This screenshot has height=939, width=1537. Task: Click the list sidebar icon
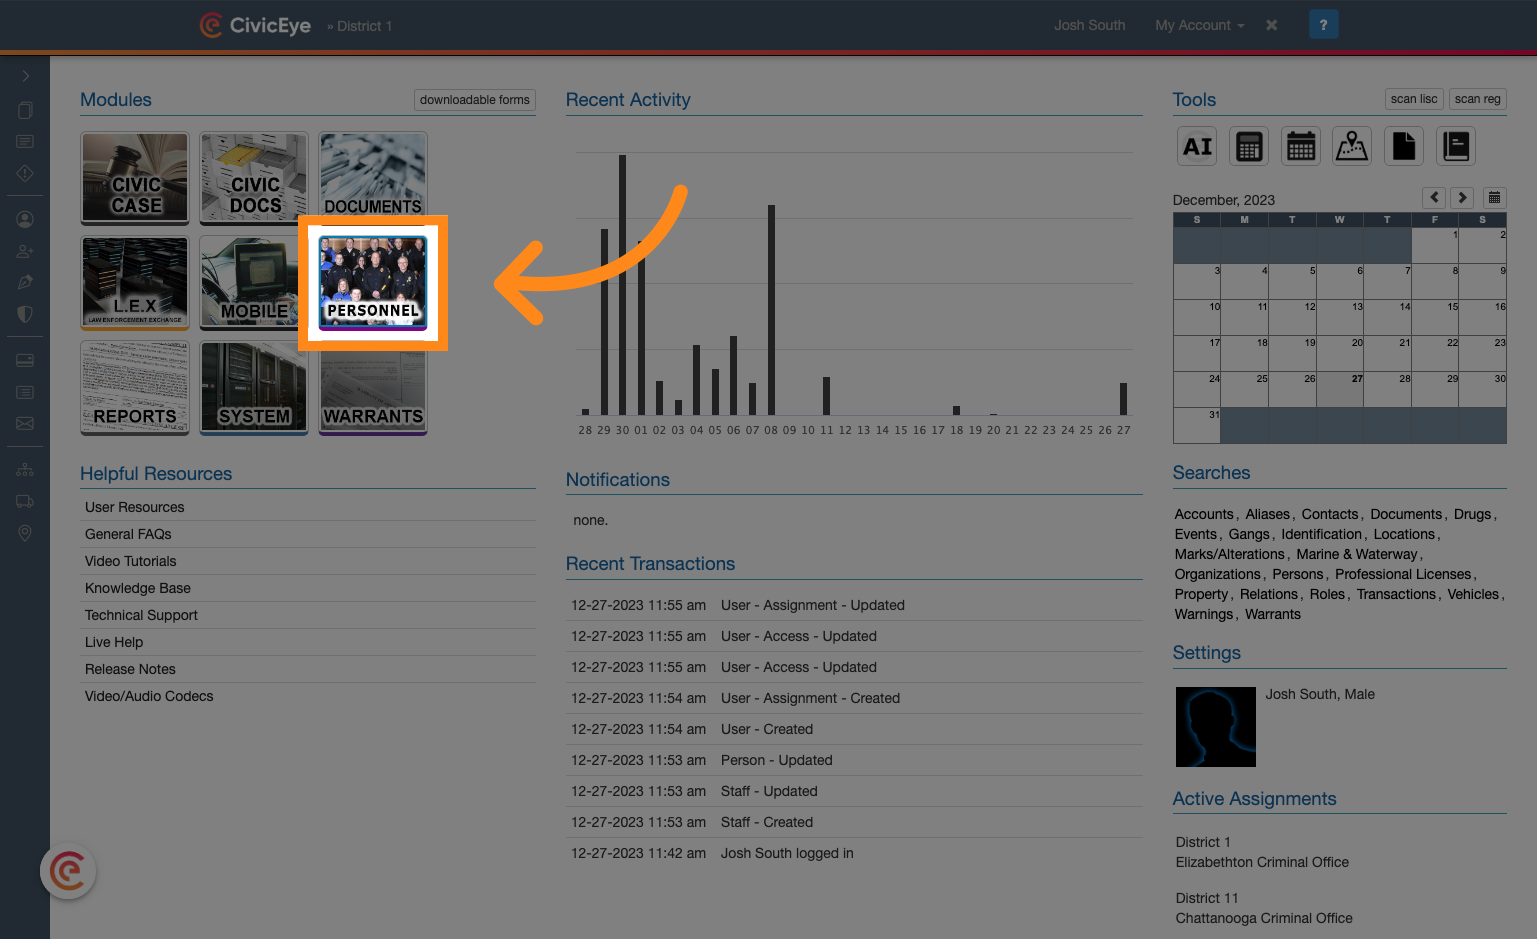(x=25, y=392)
